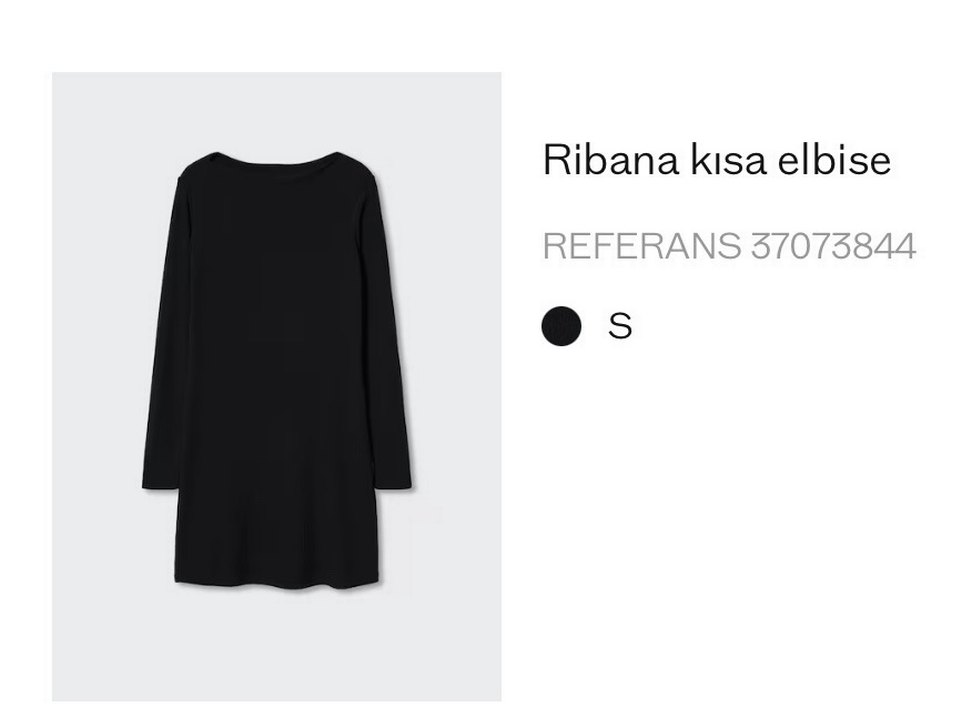Open the black dress product image
Image resolution: width=971 pixels, height=707 pixels.
277,385
